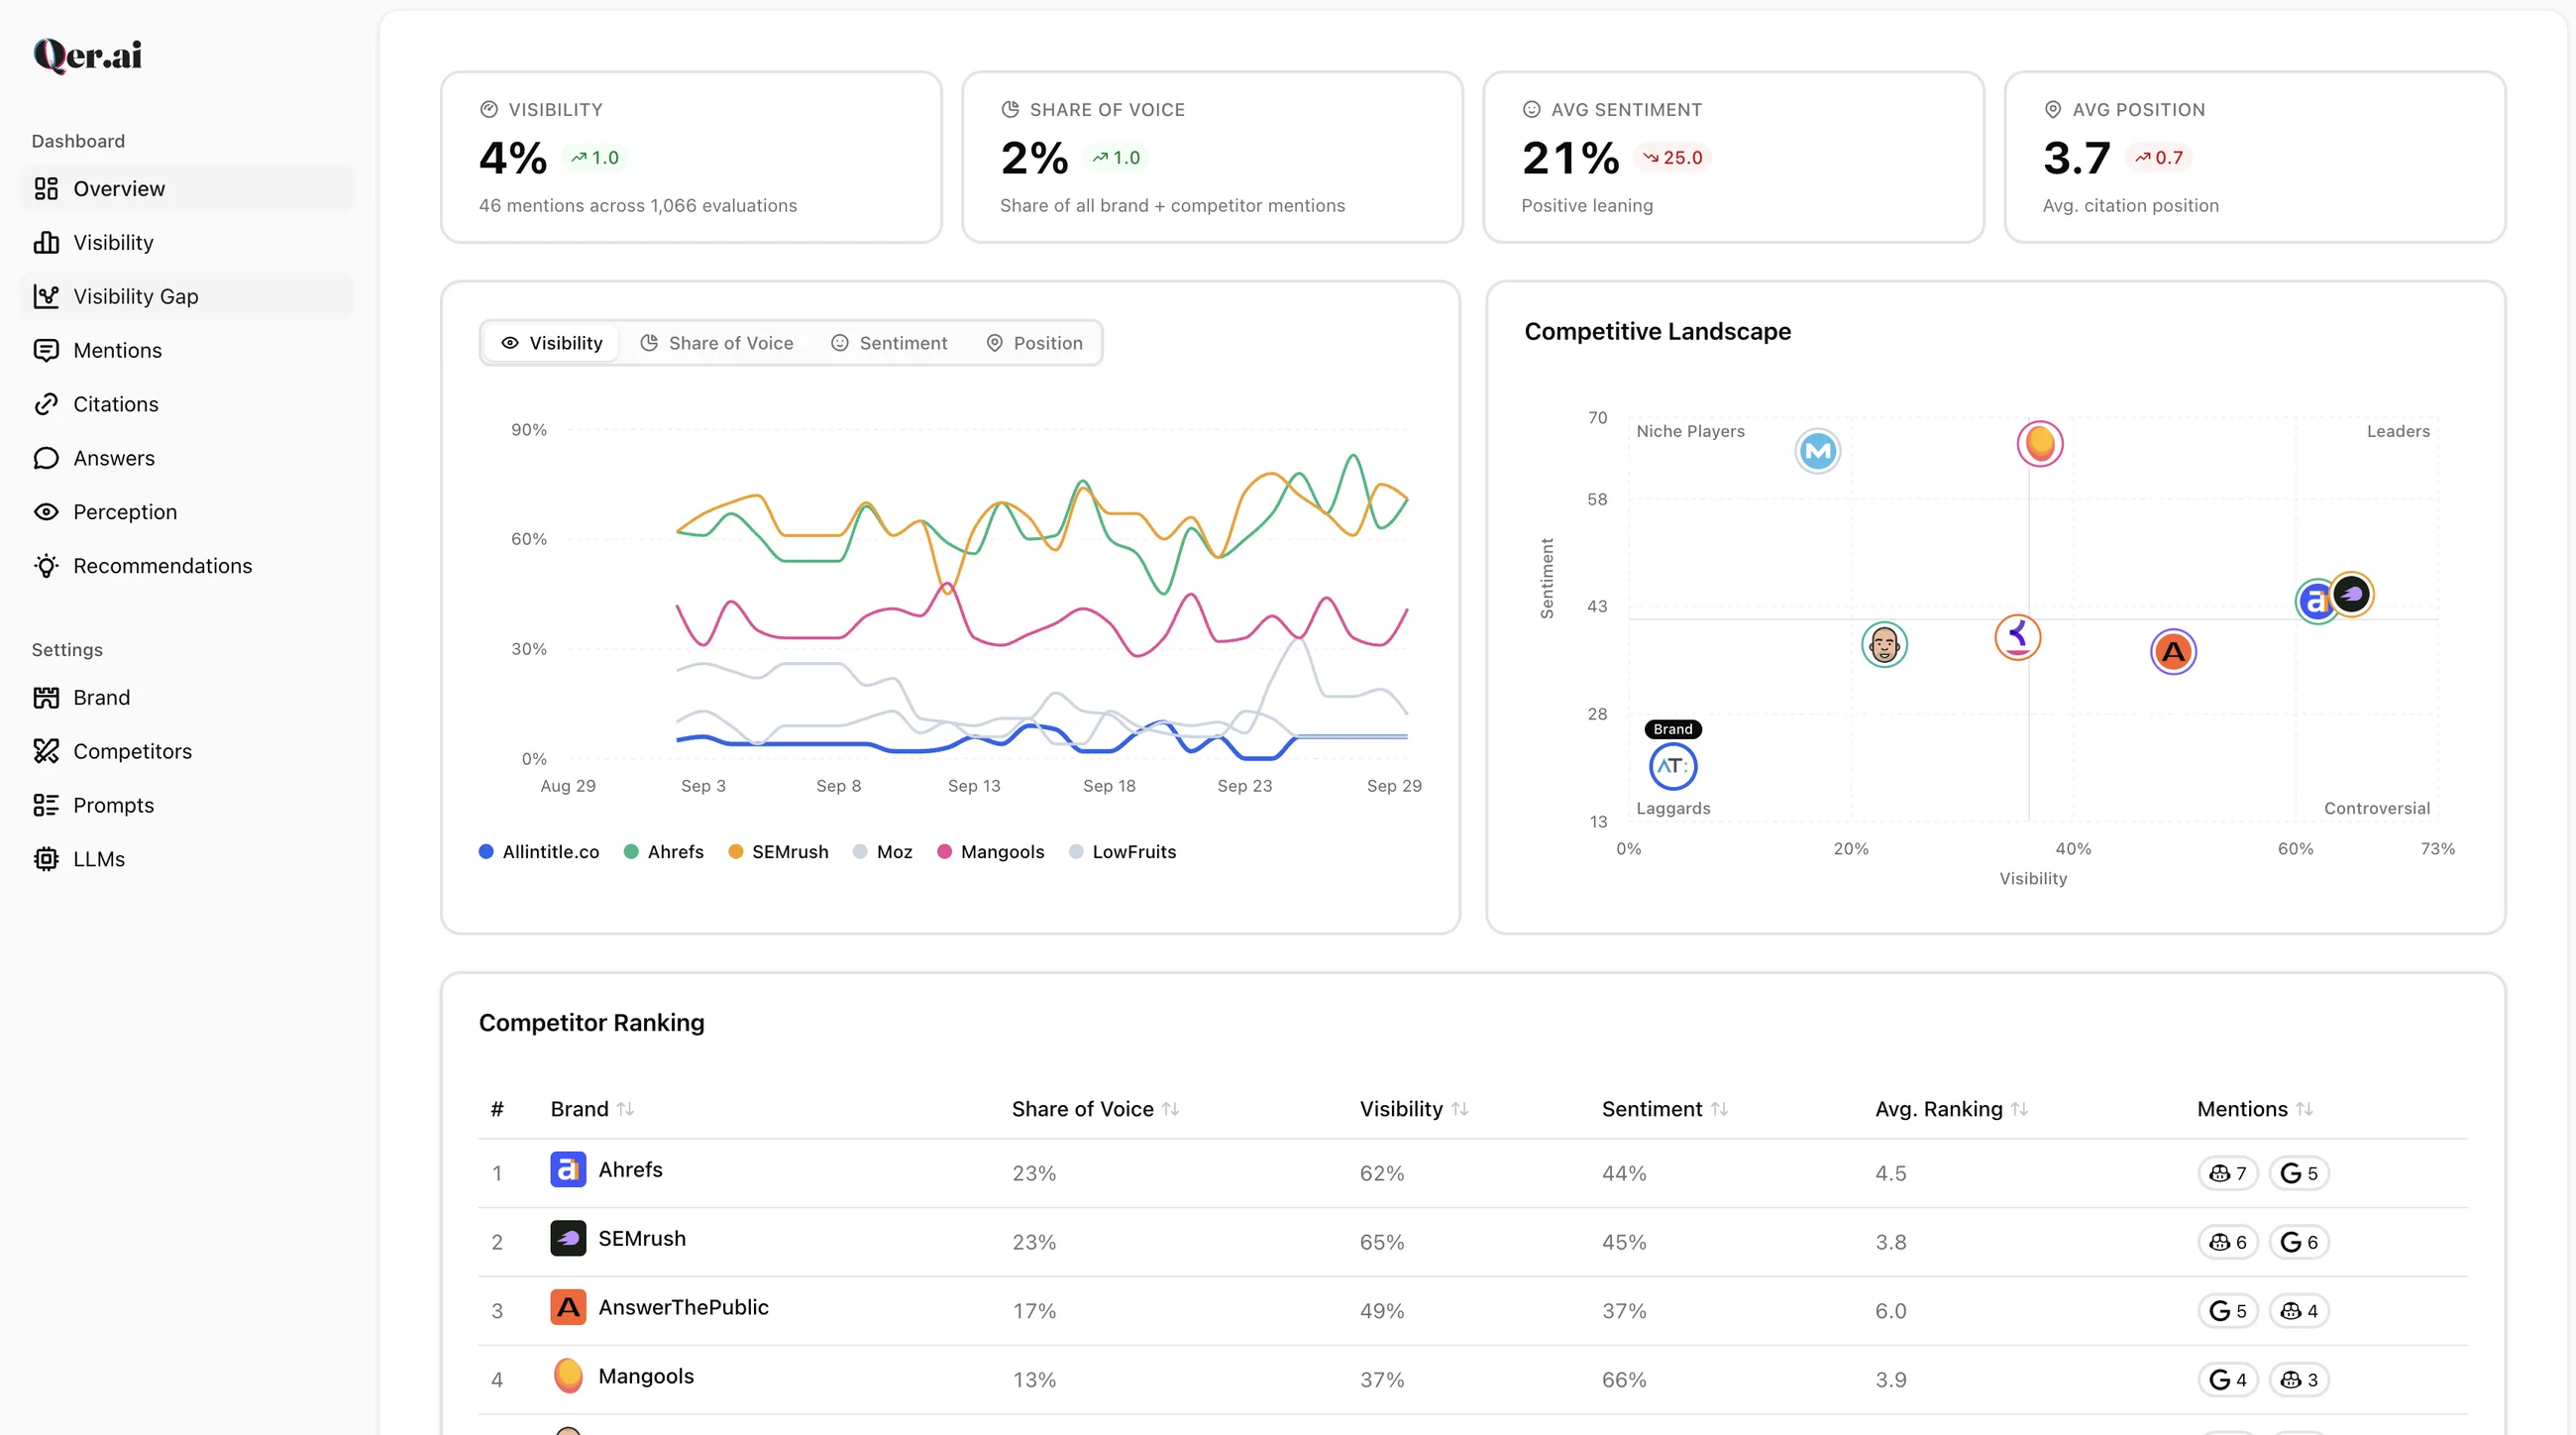
Task: Open Competitors via the crossed swords icon
Action: pos(46,752)
